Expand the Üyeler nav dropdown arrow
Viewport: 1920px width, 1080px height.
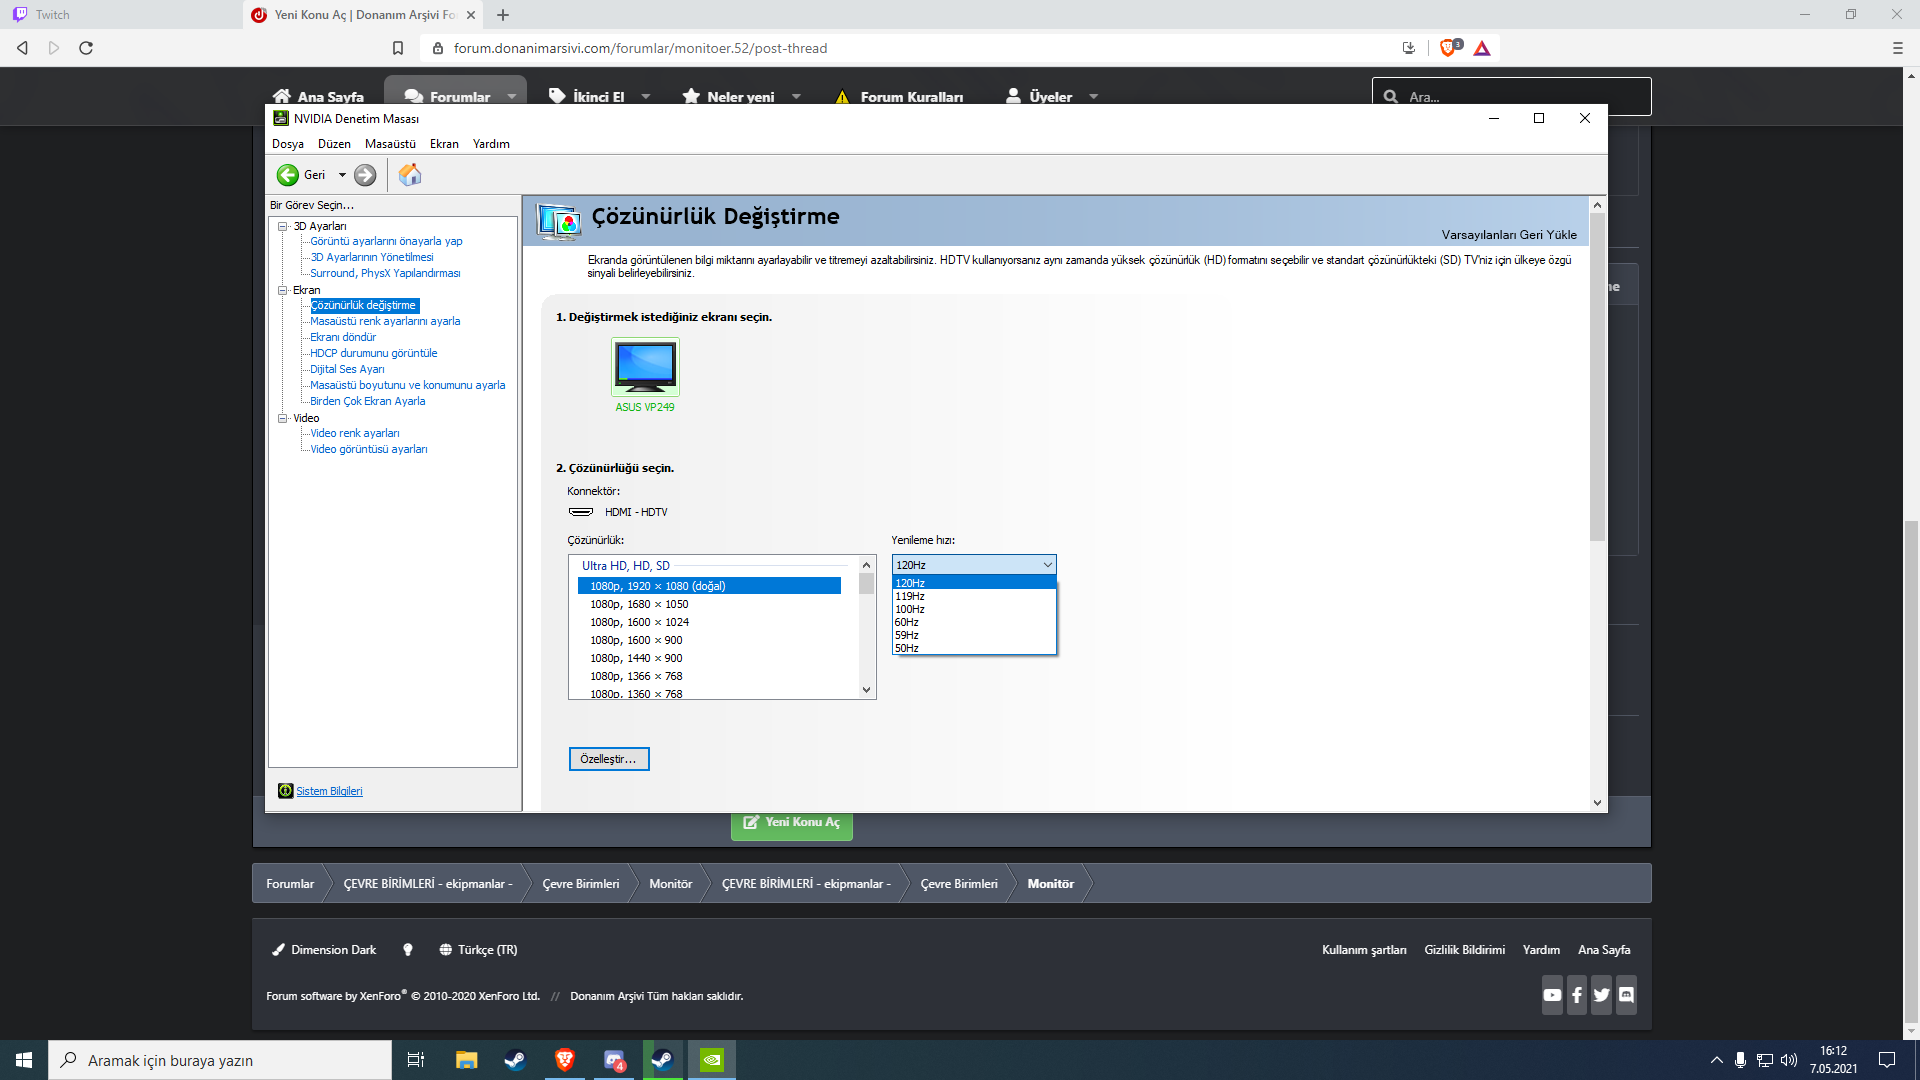1094,97
